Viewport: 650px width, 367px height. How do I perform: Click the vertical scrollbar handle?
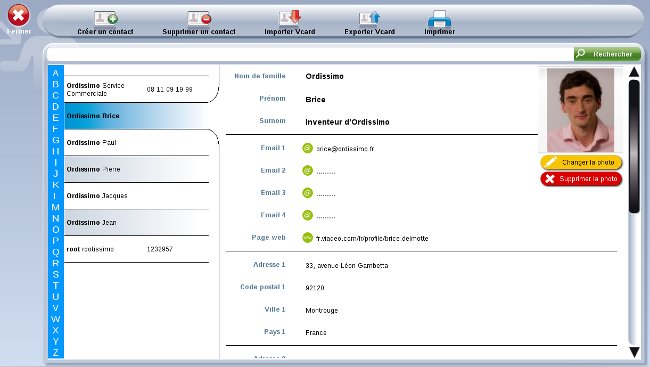pos(634,146)
